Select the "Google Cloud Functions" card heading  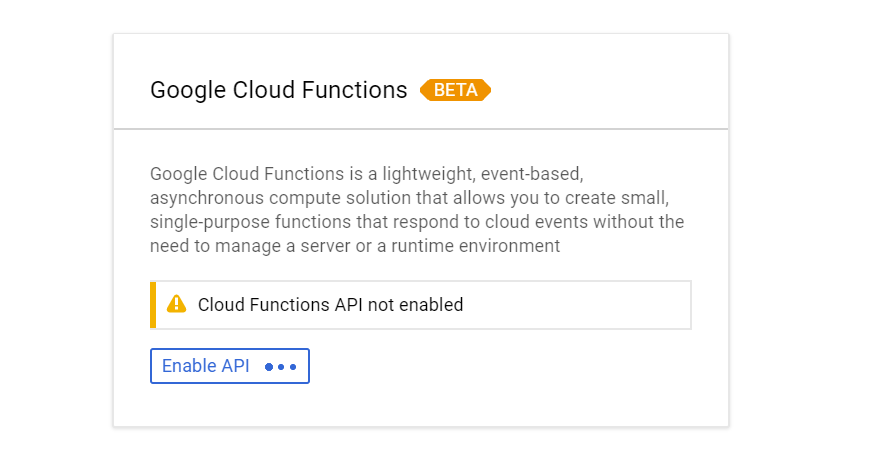click(x=278, y=90)
